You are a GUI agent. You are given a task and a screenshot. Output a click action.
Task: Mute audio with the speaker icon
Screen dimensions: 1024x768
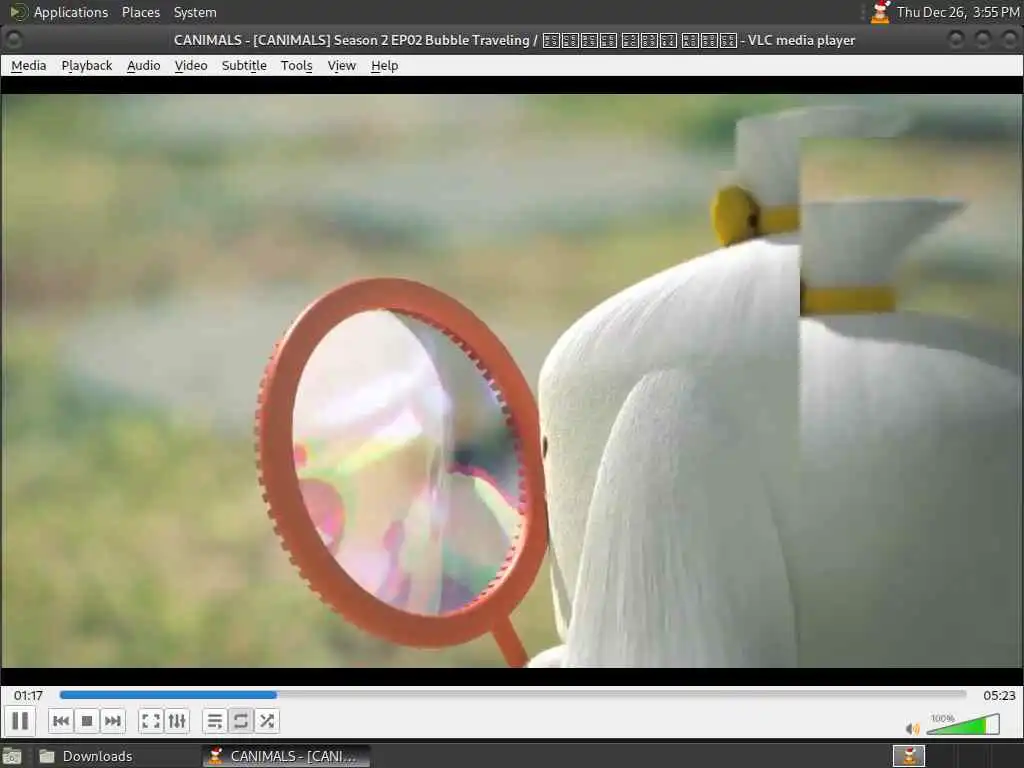pyautogui.click(x=912, y=728)
